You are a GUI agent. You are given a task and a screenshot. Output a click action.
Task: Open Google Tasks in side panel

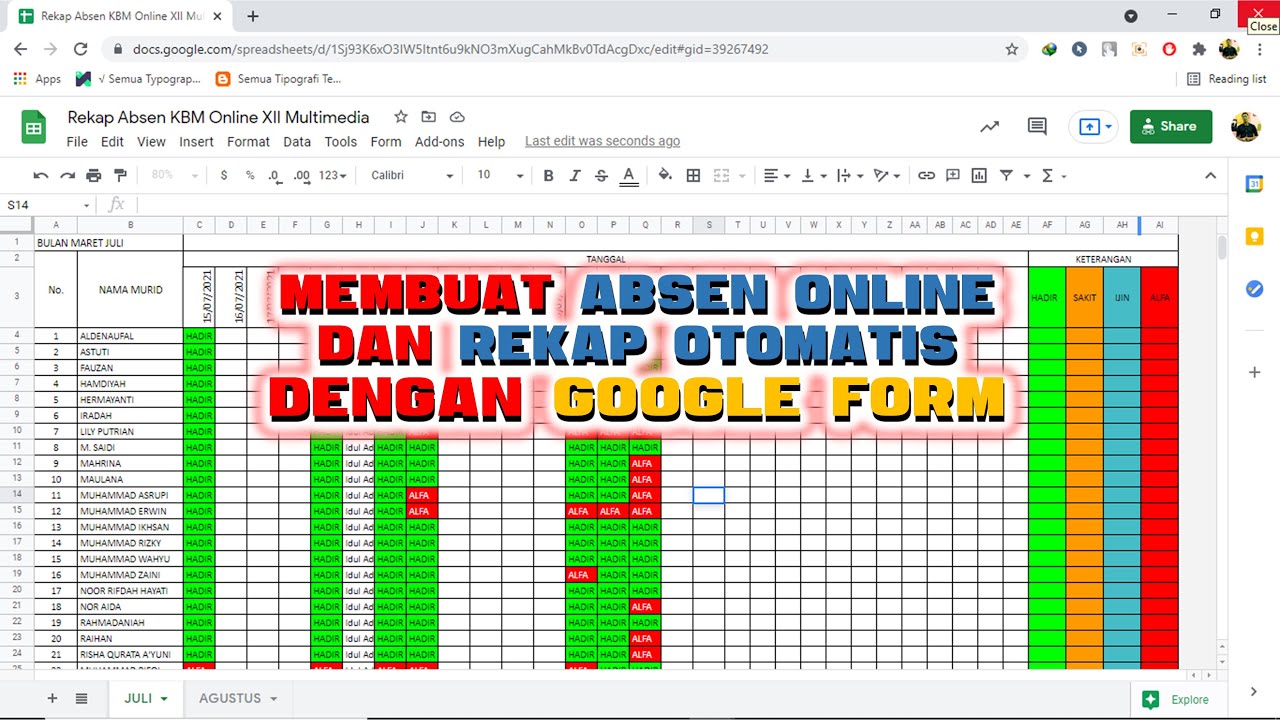[x=1255, y=289]
